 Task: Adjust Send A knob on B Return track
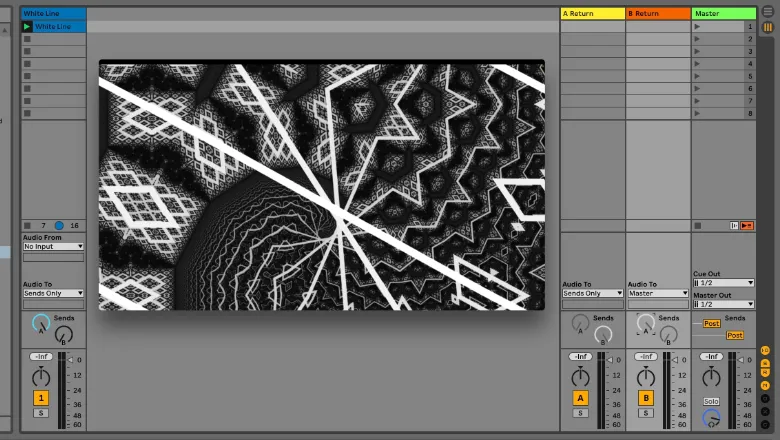[646, 324]
